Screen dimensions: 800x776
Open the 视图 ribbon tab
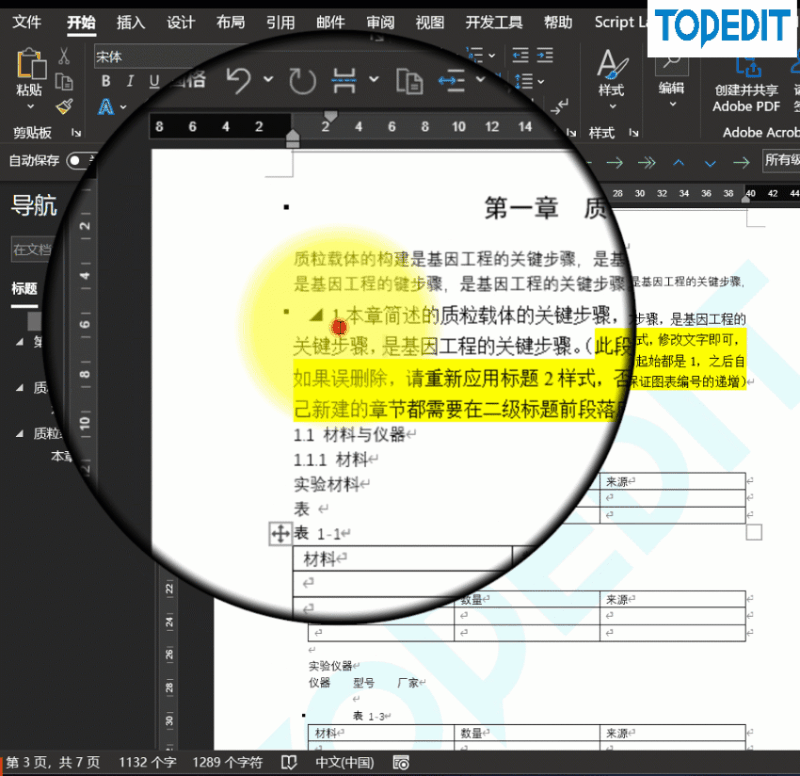click(430, 22)
